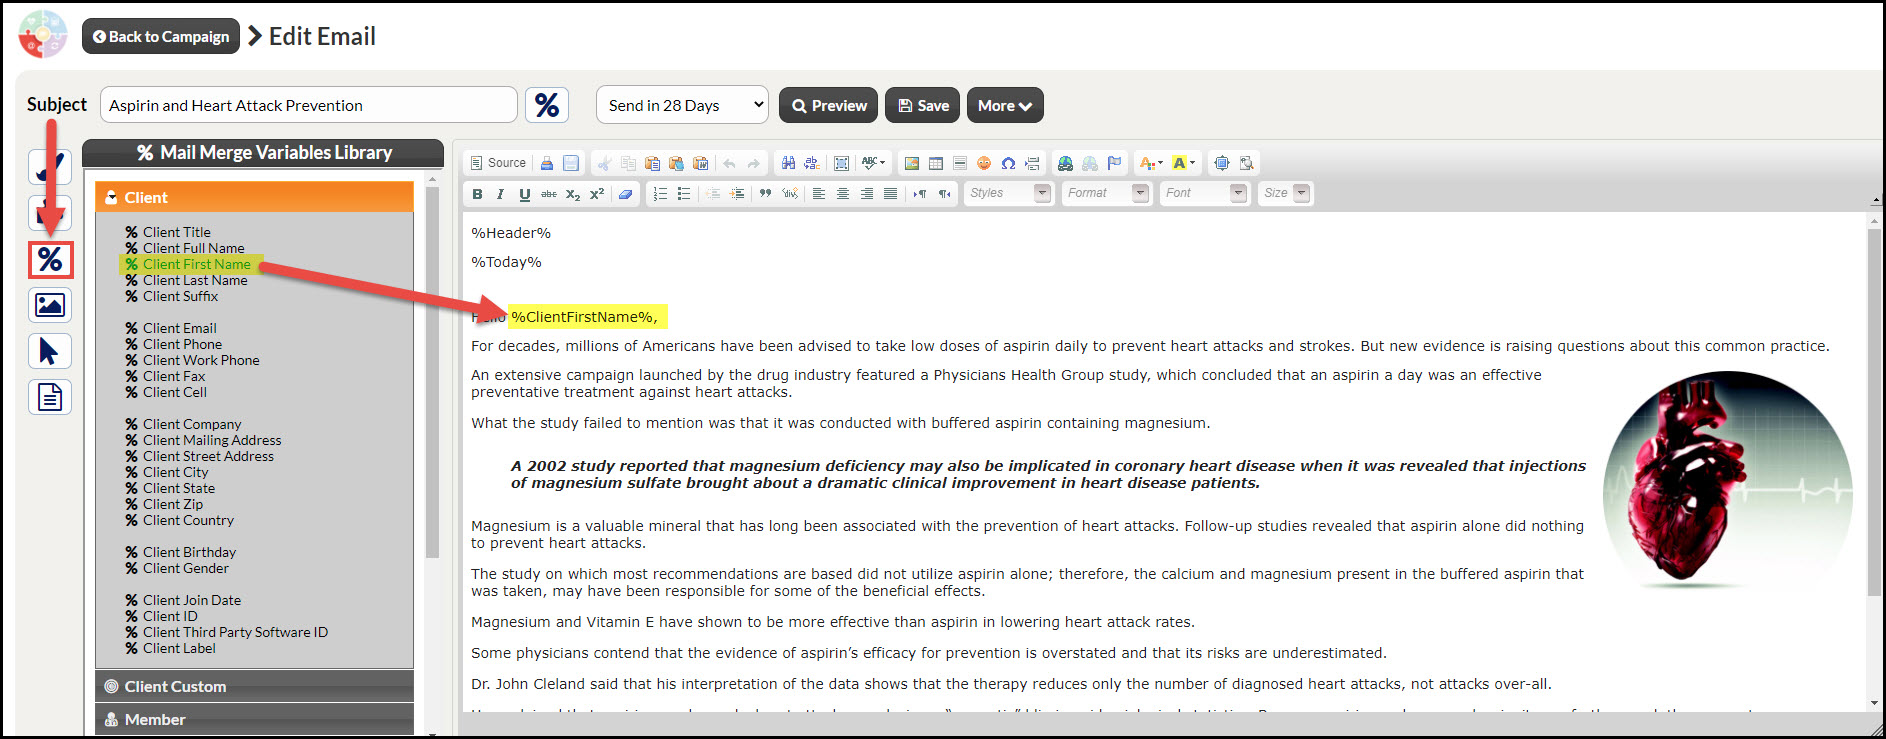Open the spell check options dropdown
Screen dimensions: 1886x739
tap(874, 163)
